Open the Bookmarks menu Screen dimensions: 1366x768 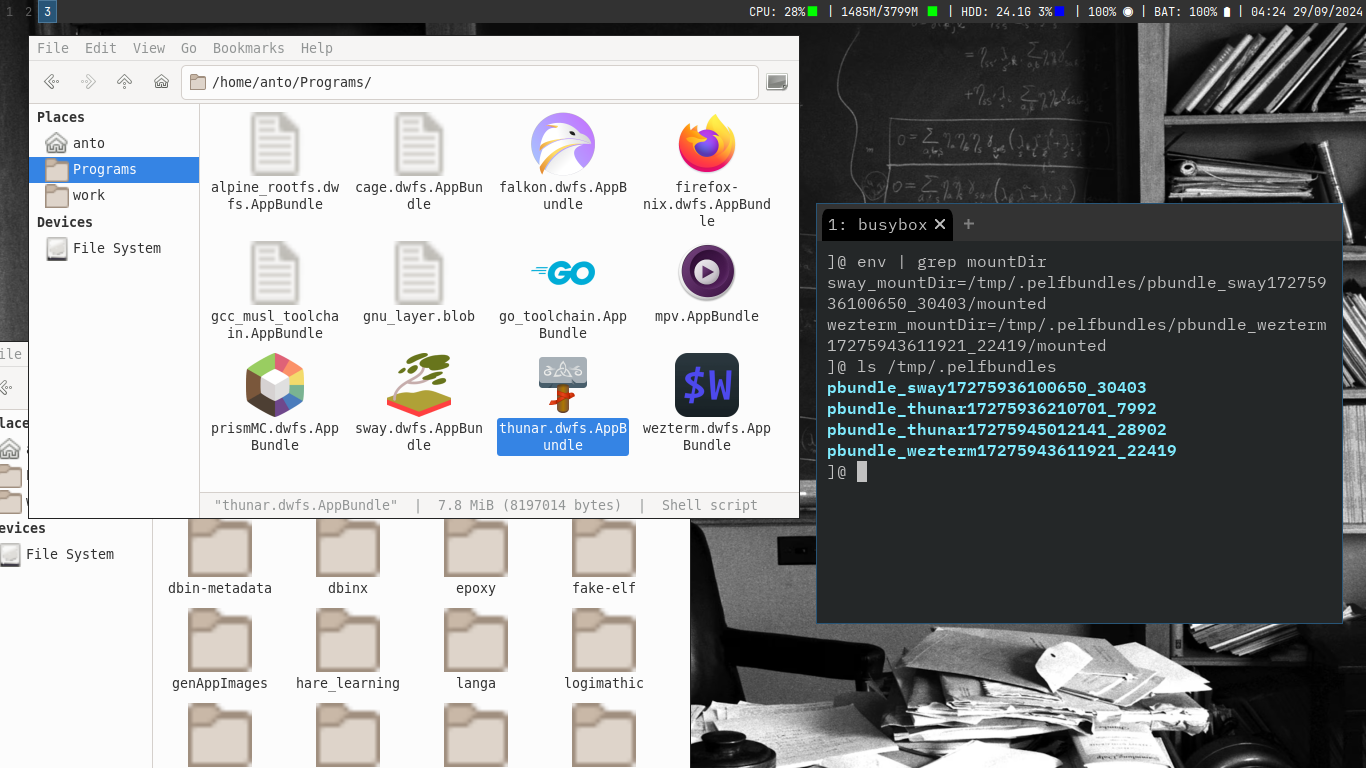pos(248,48)
